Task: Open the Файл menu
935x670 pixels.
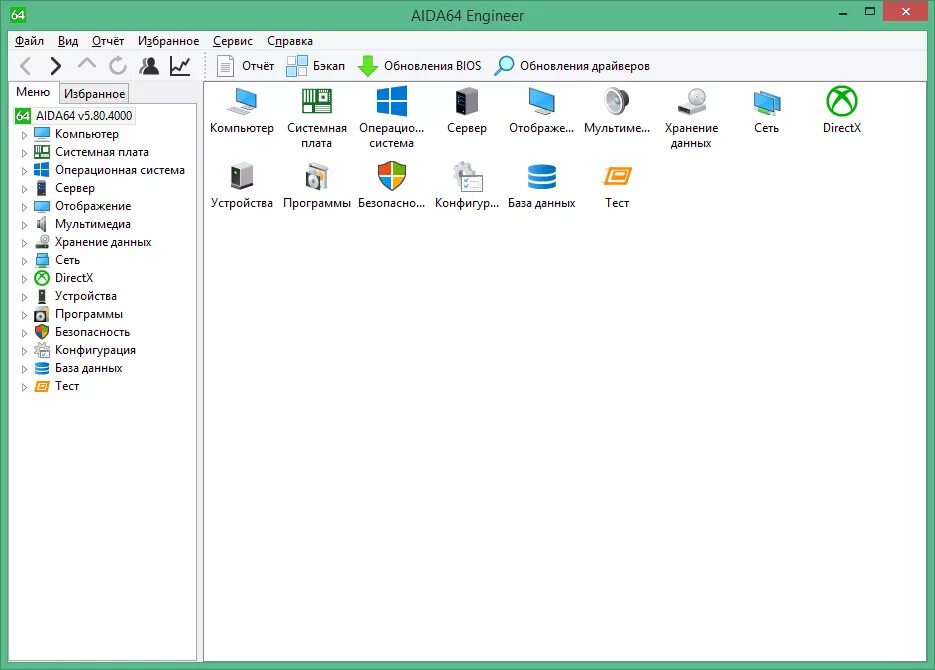Action: click(29, 41)
